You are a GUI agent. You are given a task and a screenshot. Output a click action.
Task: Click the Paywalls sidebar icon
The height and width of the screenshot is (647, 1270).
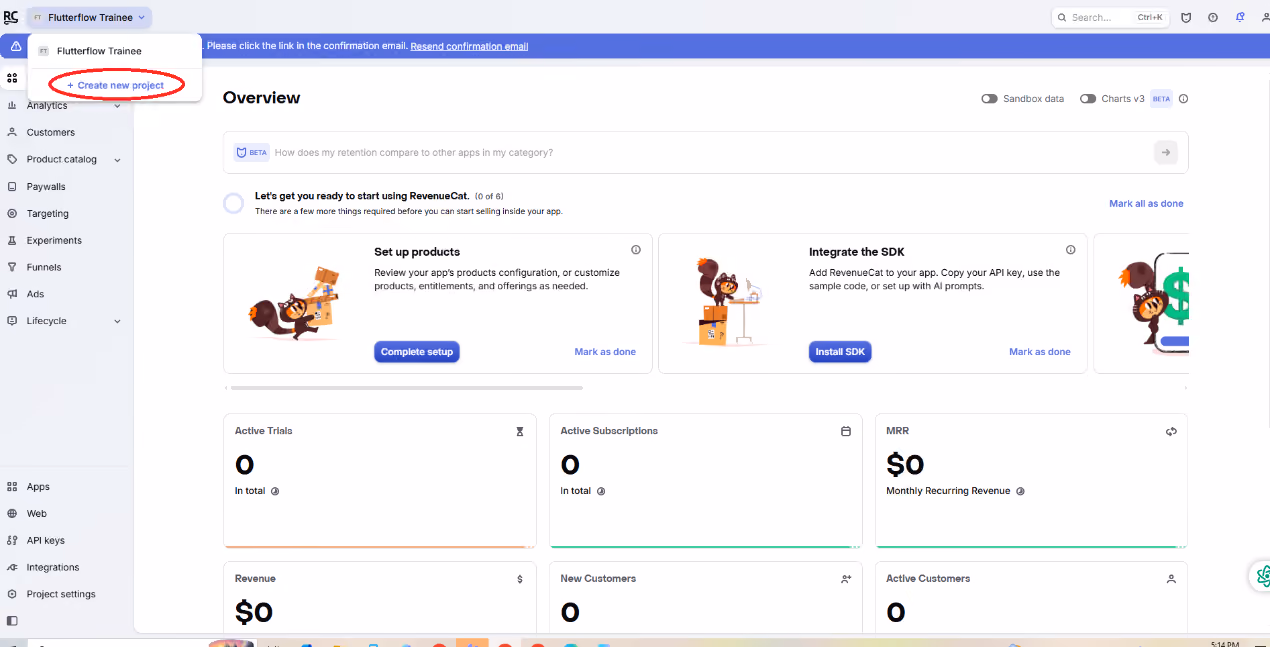12,187
